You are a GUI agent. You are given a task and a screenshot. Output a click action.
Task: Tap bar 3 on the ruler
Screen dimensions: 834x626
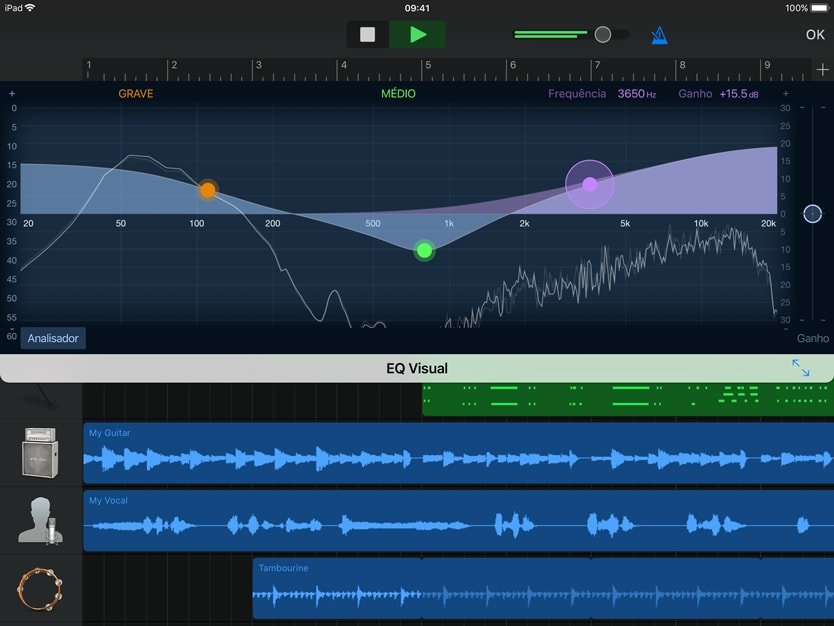pos(258,65)
